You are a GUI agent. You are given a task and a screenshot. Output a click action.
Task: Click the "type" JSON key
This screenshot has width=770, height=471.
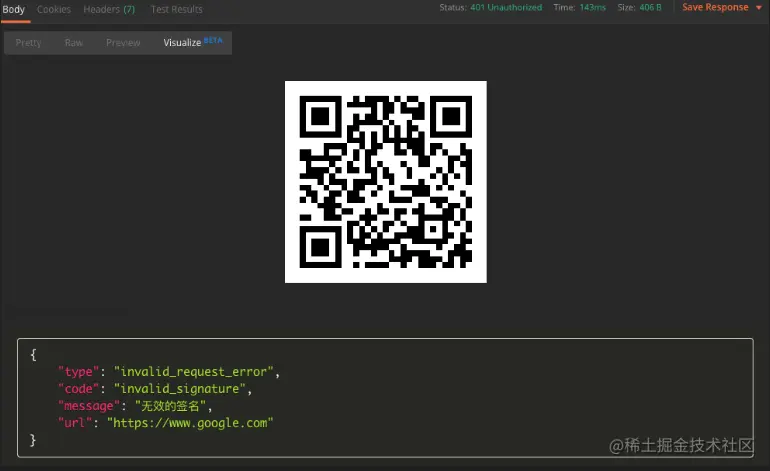[x=79, y=372]
